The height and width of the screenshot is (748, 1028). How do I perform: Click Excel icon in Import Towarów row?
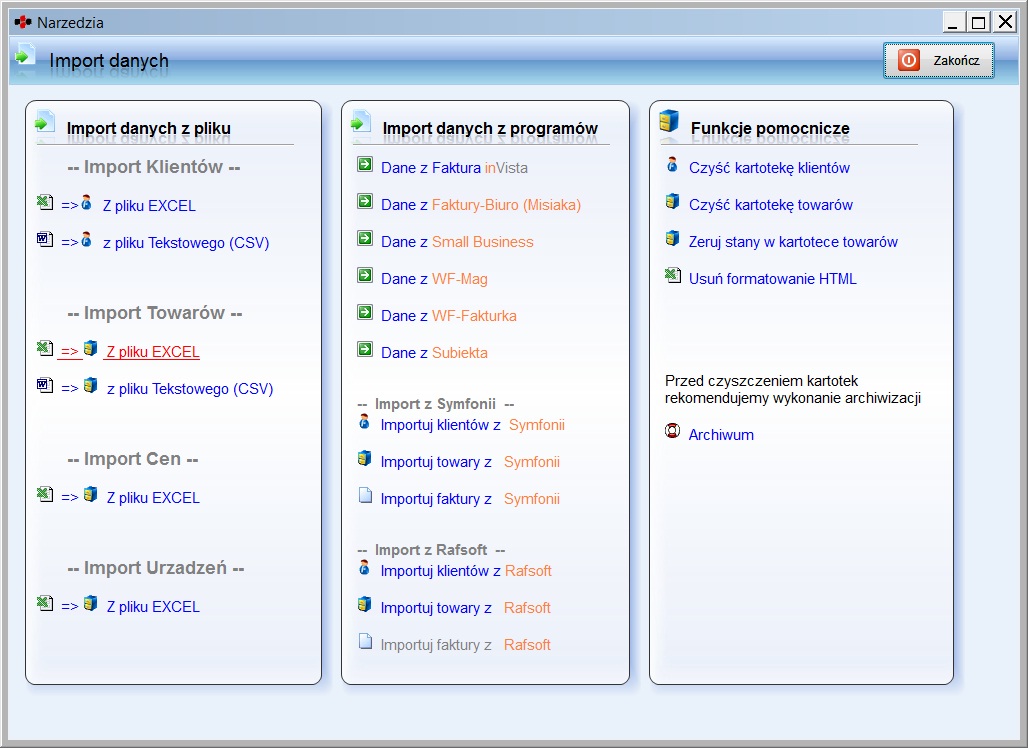[x=45, y=348]
